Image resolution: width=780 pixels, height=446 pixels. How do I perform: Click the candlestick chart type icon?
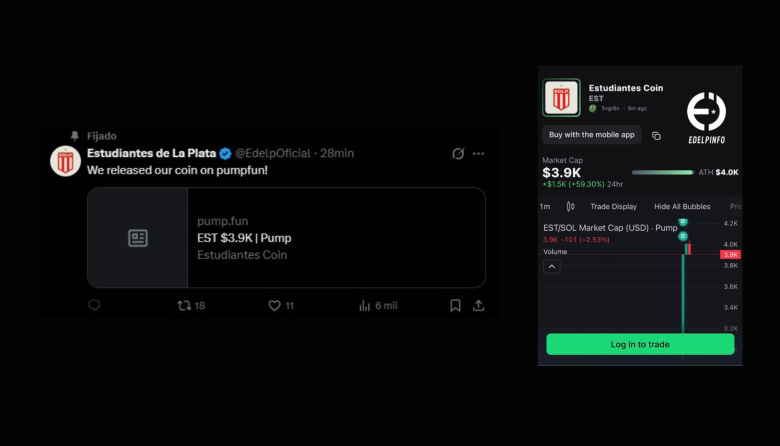pyautogui.click(x=570, y=207)
